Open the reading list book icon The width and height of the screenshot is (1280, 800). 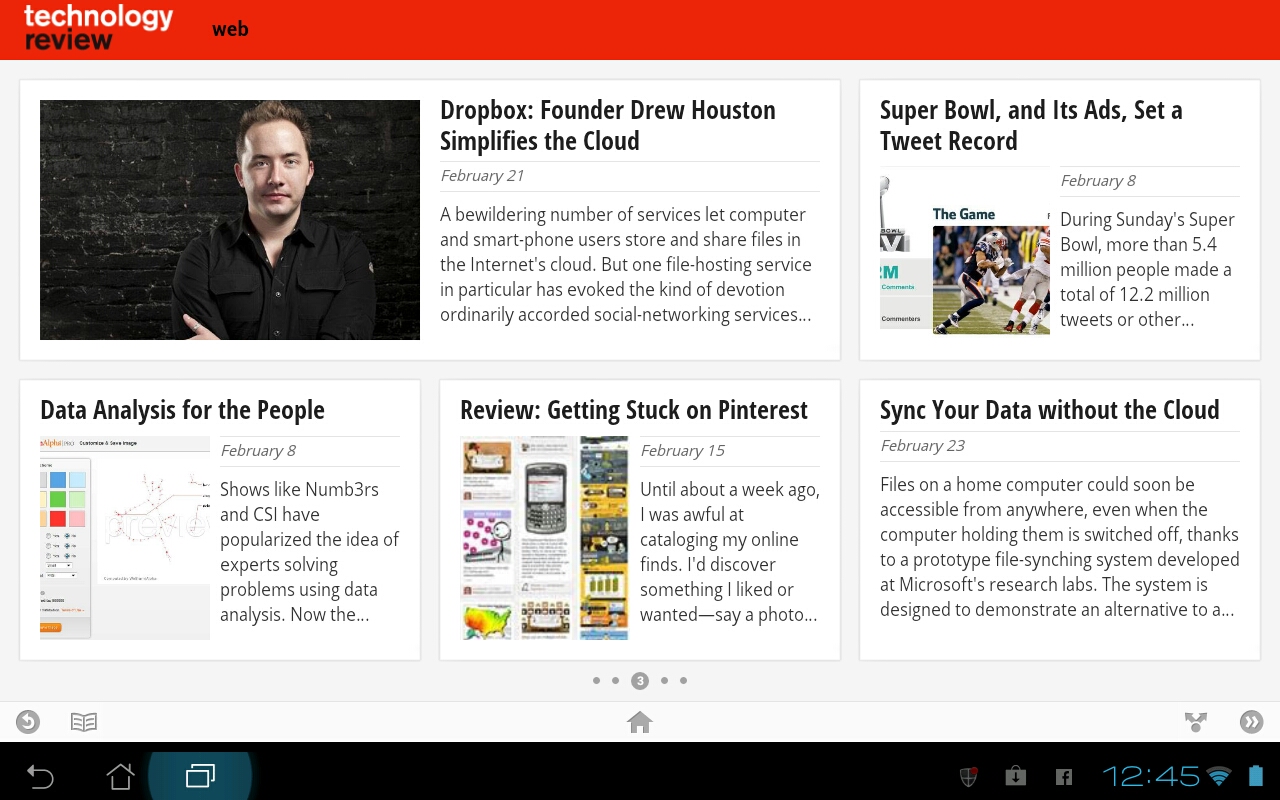(84, 721)
